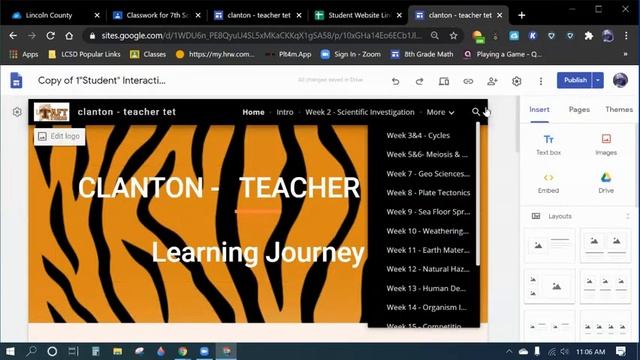
Task: Insert an Embed element
Action: coord(549,183)
